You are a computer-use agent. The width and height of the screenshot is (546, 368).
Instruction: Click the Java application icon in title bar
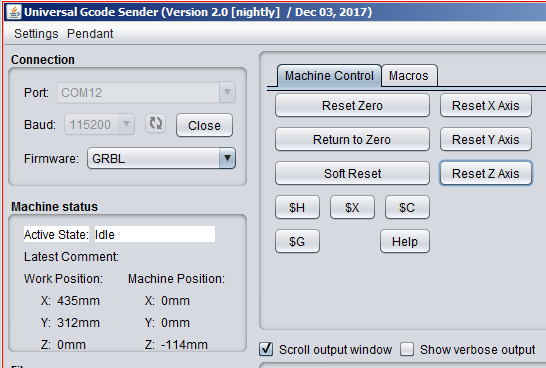14,12
